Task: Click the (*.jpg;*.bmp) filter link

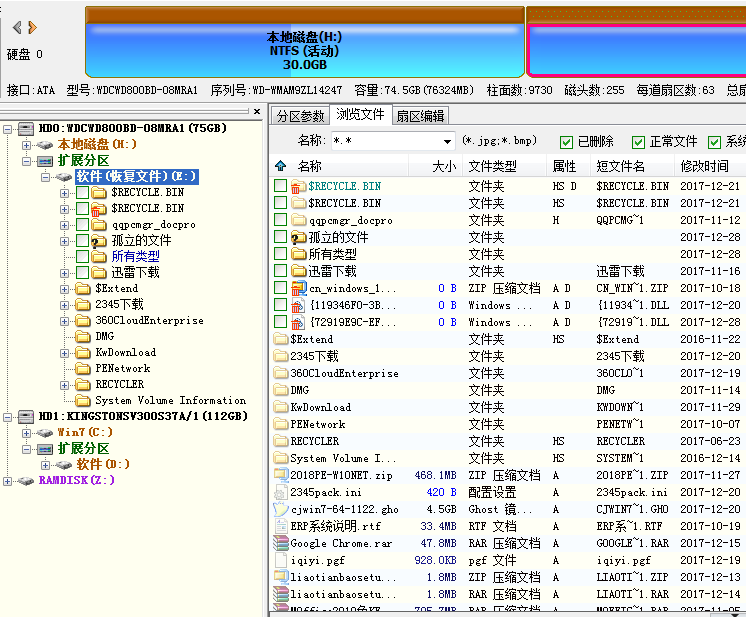Action: click(499, 141)
